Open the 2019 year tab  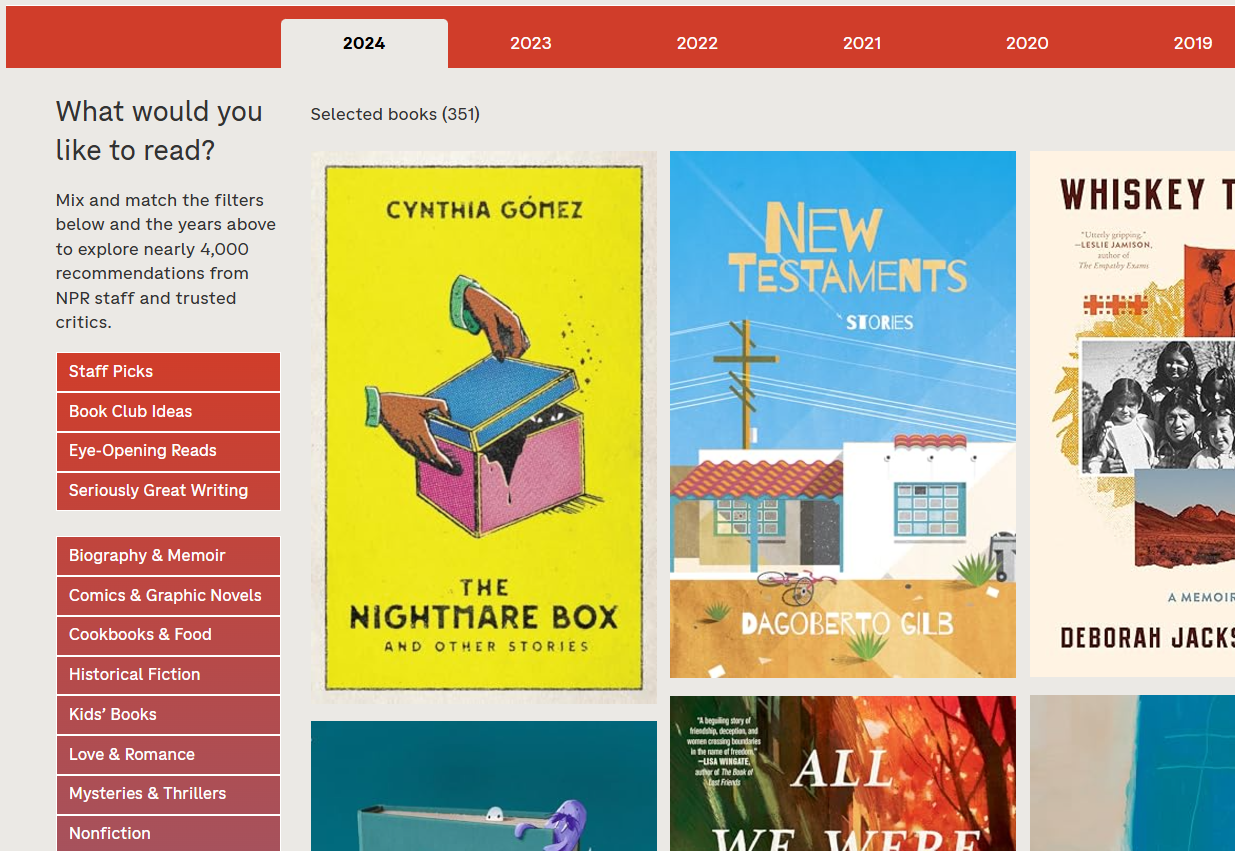point(1192,43)
